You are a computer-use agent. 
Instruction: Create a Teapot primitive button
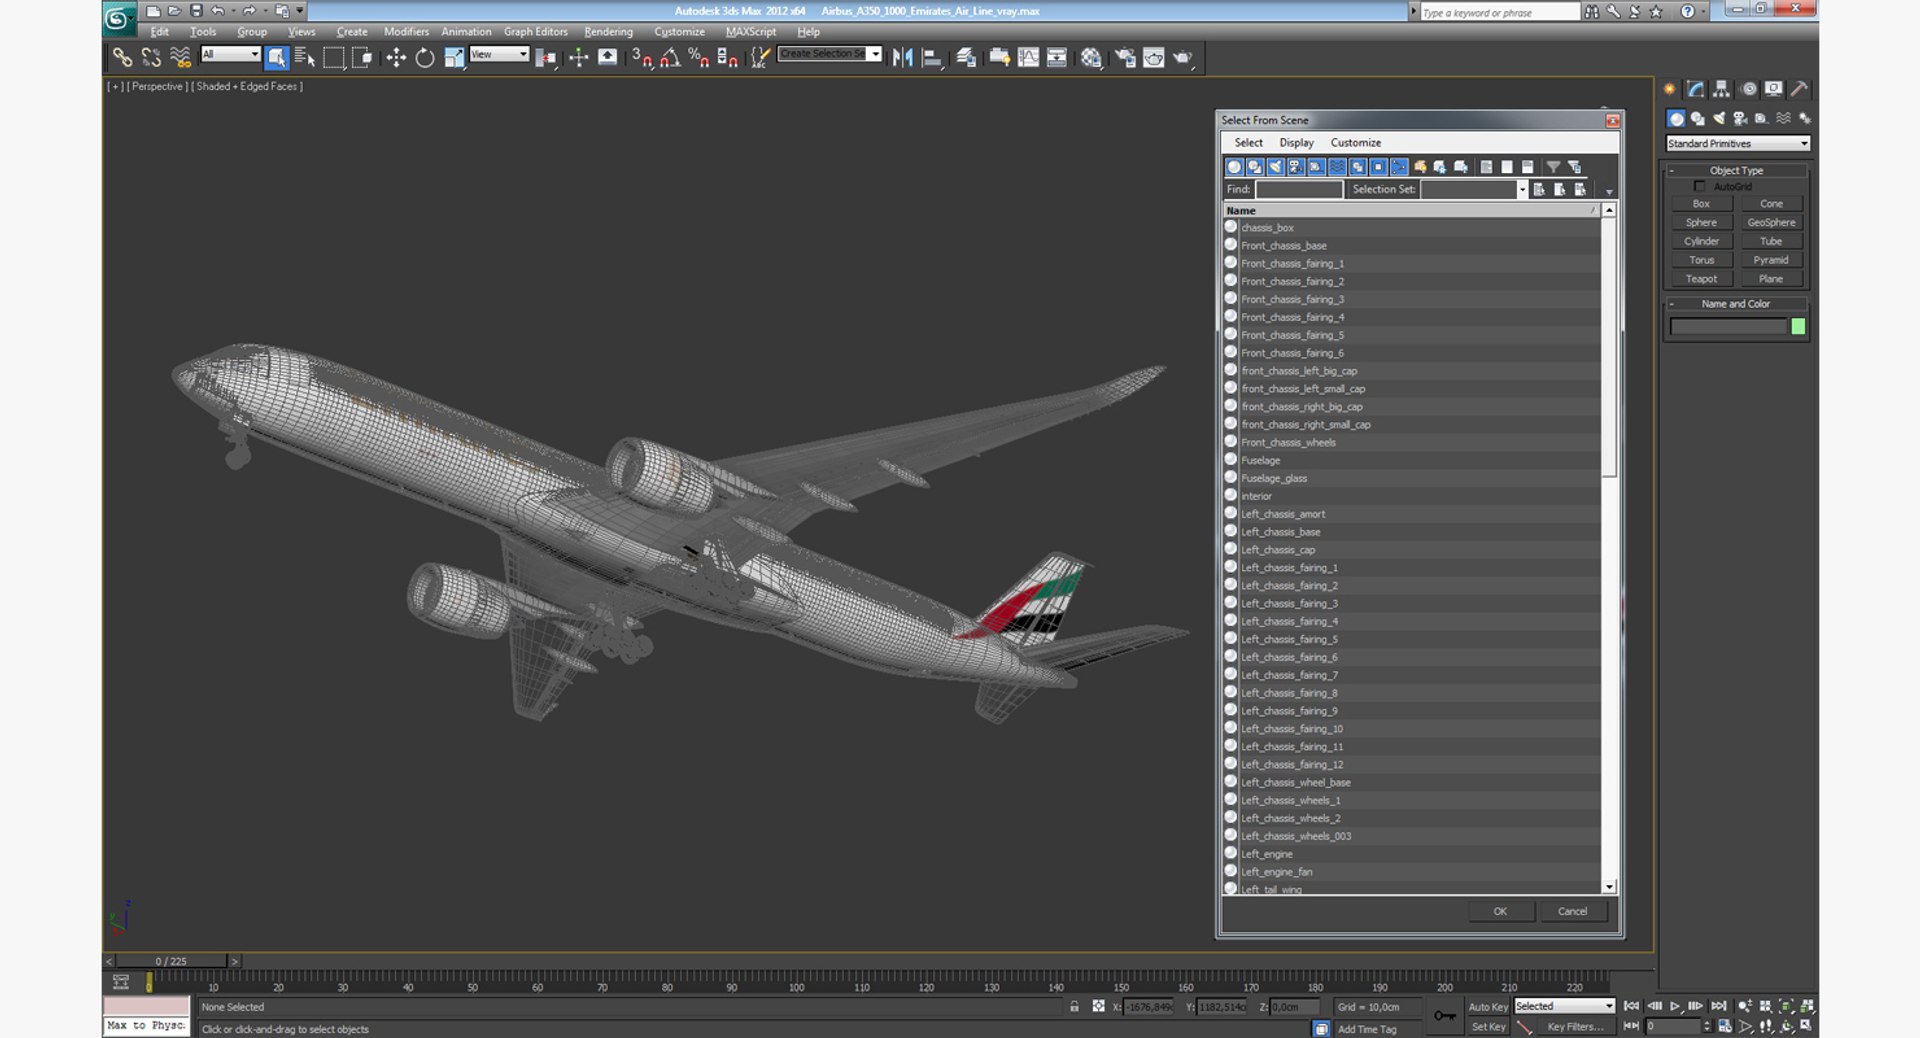tap(1701, 279)
